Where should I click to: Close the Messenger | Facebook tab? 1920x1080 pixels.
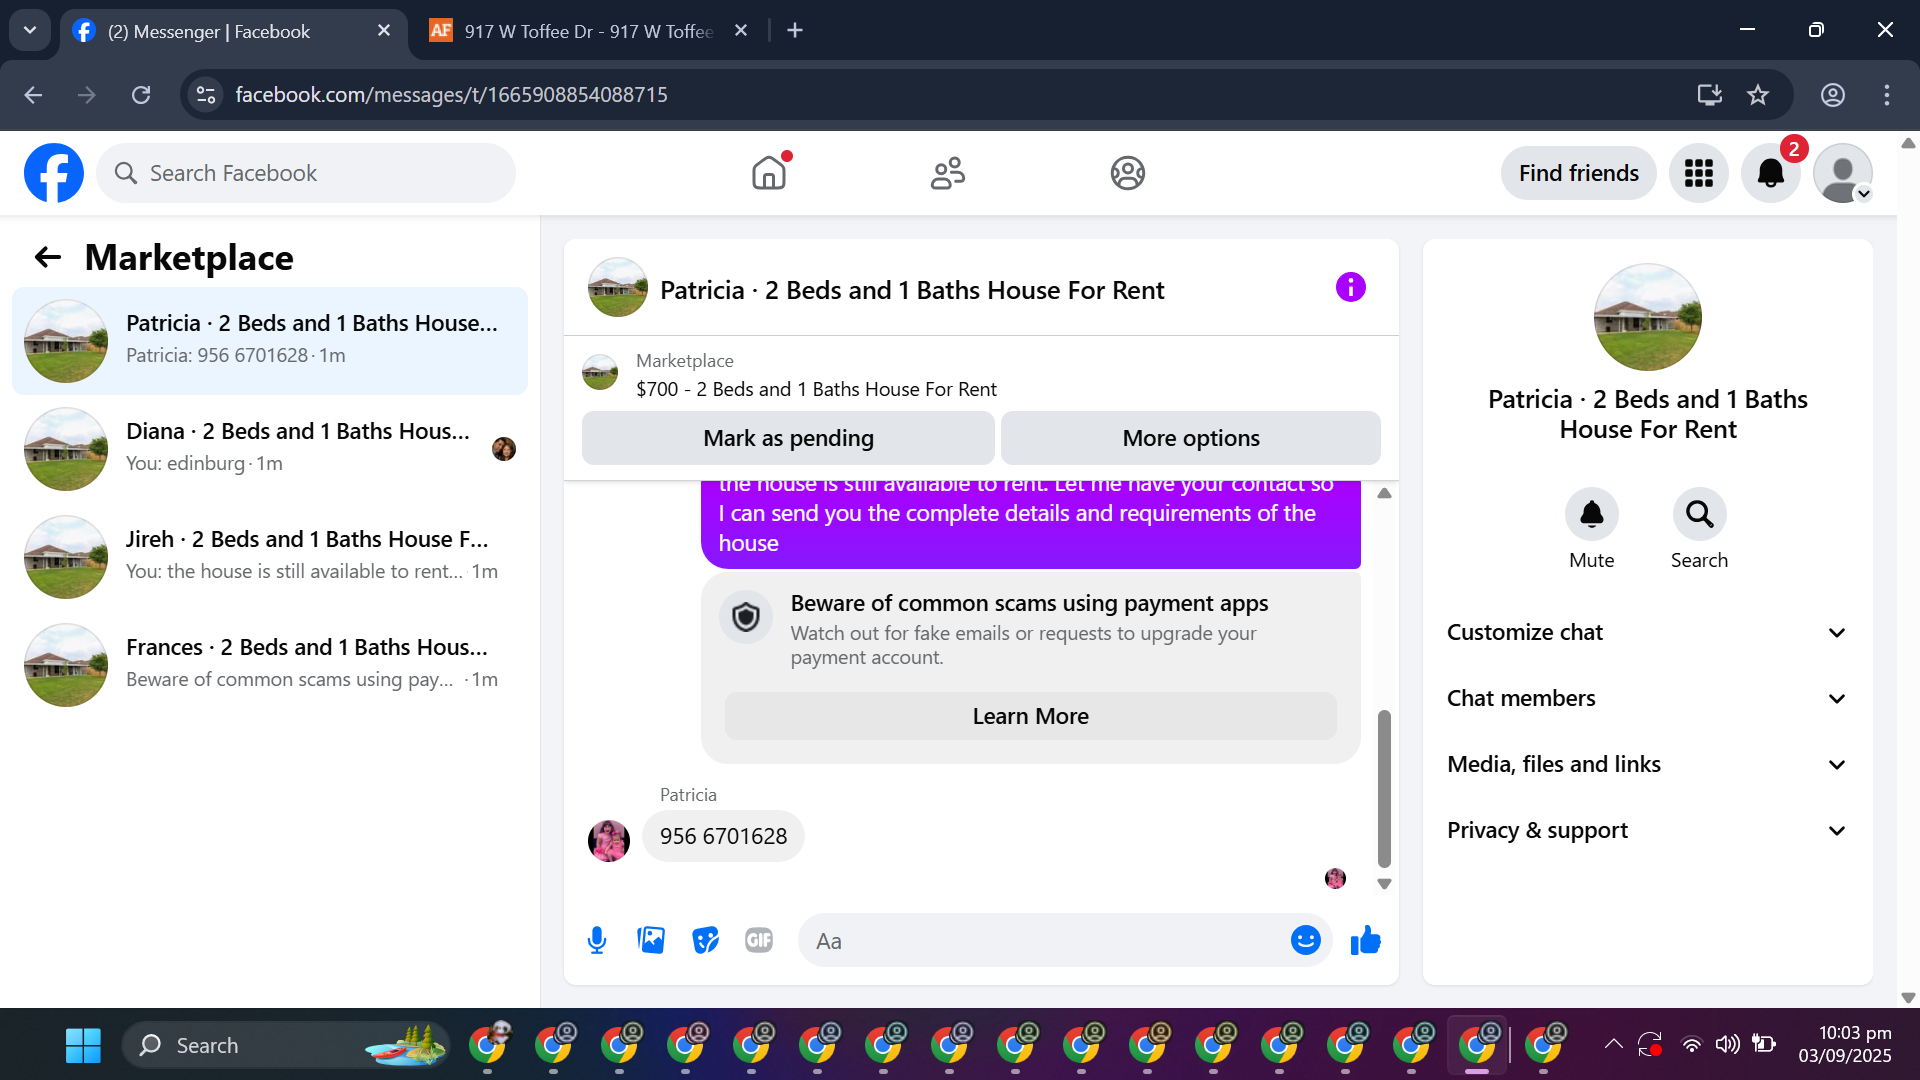(x=384, y=31)
